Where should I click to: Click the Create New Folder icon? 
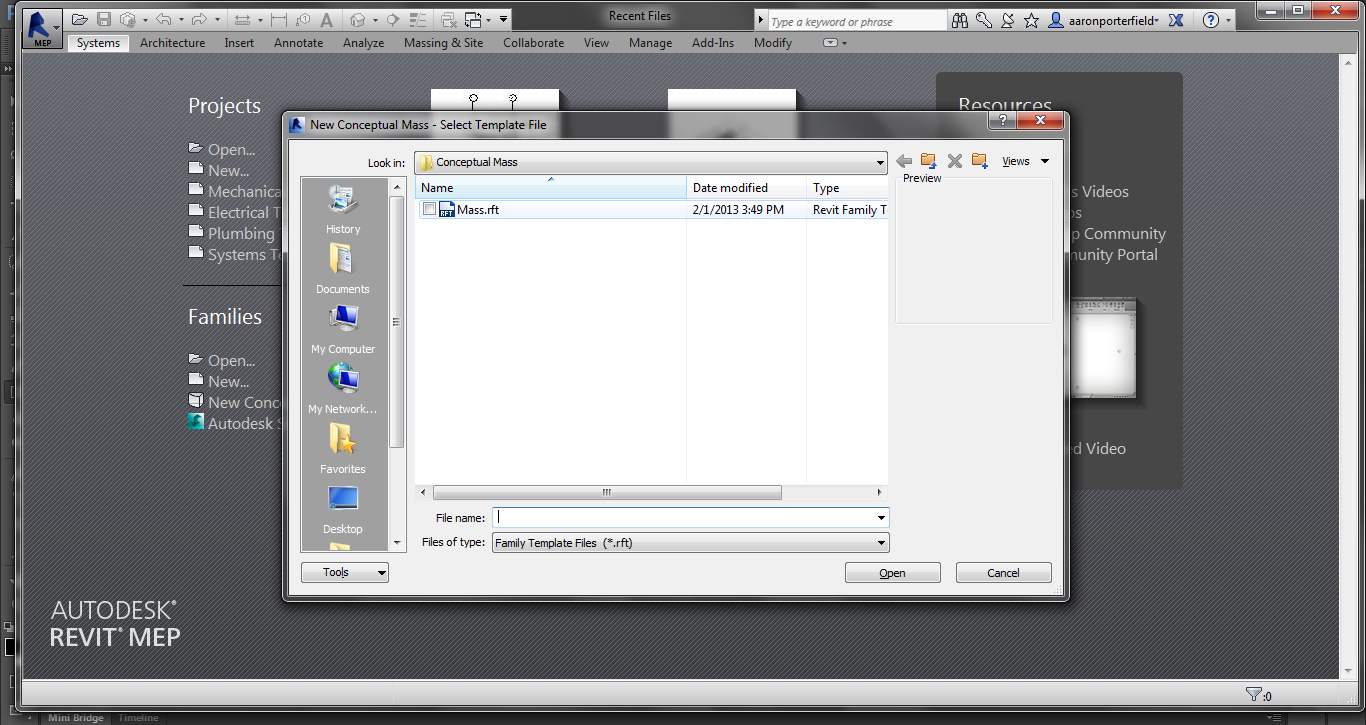980,161
